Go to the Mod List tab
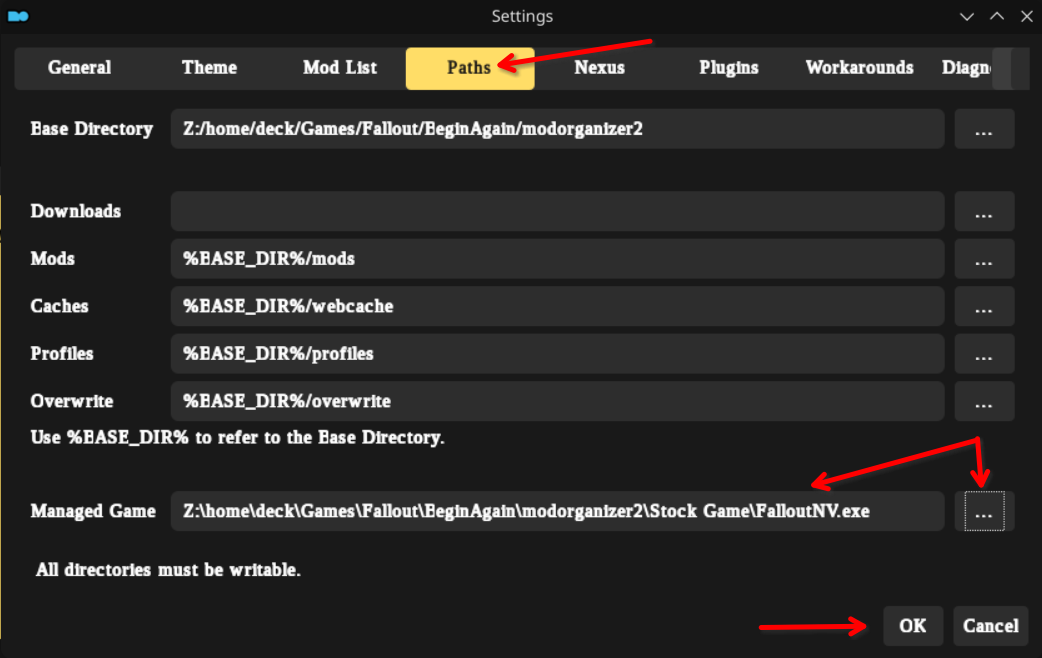Image resolution: width=1042 pixels, height=658 pixels. pos(340,68)
